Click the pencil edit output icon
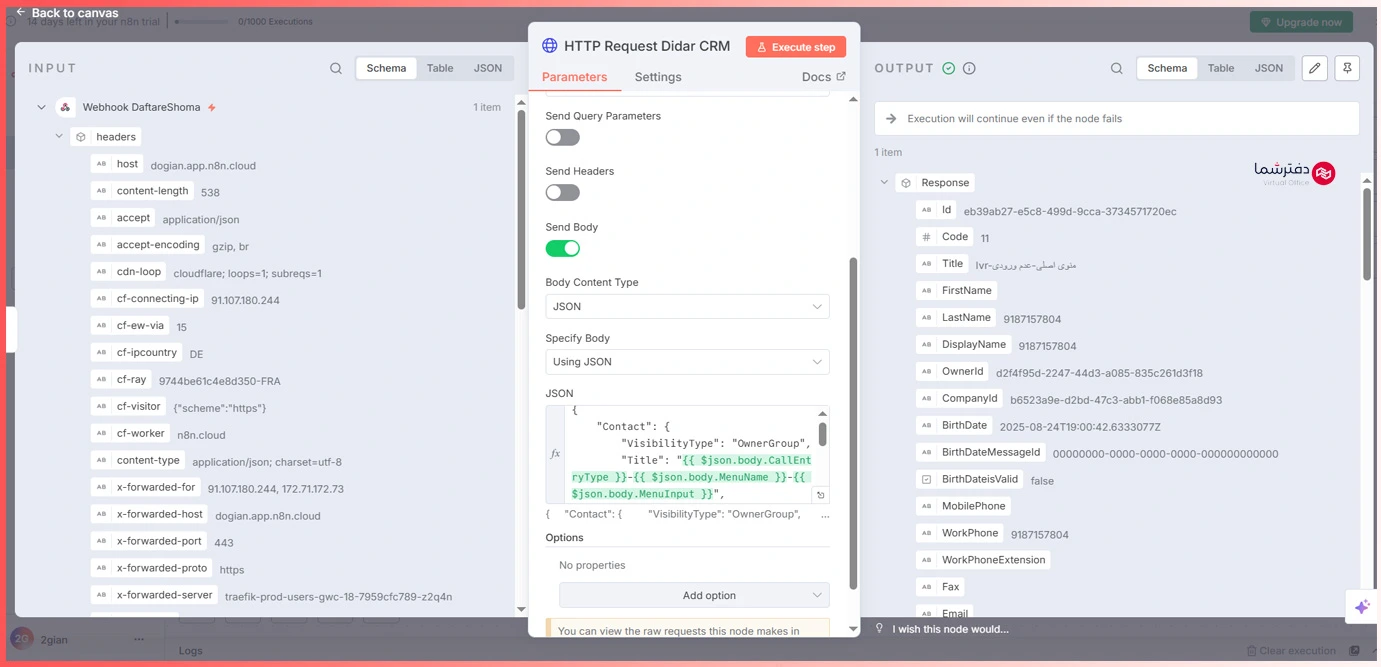1381x667 pixels. [x=1314, y=68]
